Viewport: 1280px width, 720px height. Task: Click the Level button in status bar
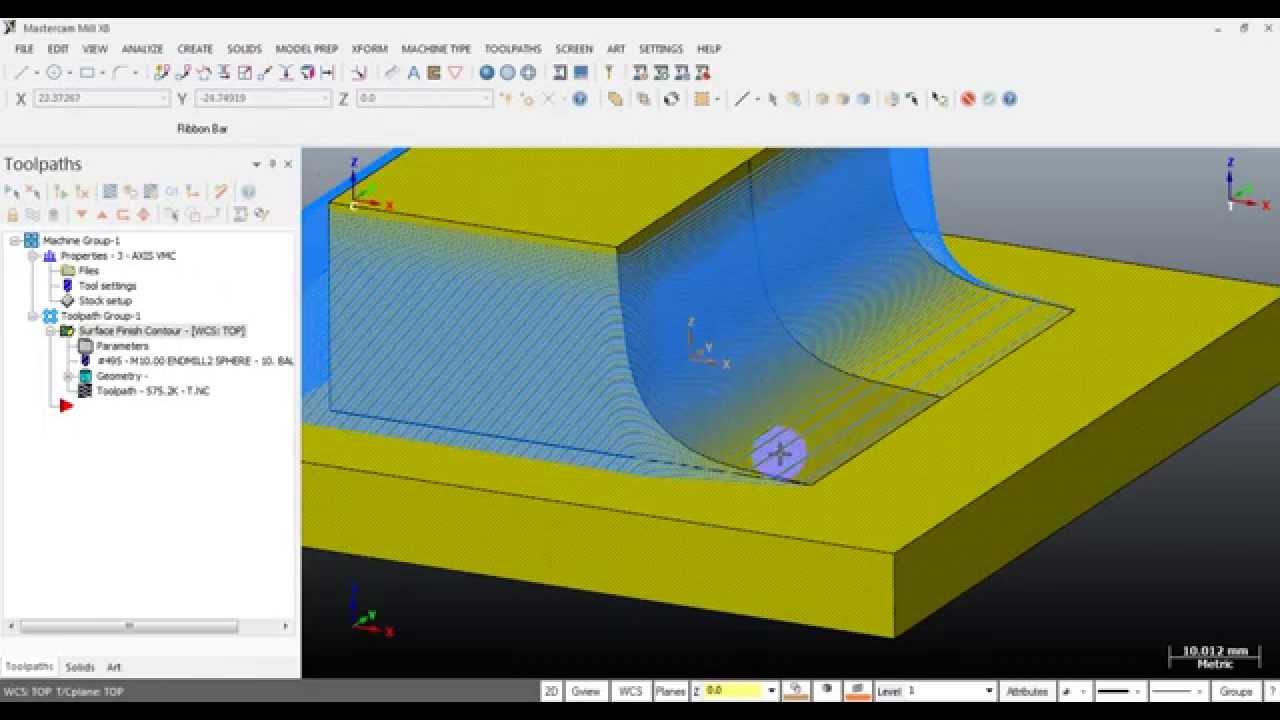pos(889,691)
